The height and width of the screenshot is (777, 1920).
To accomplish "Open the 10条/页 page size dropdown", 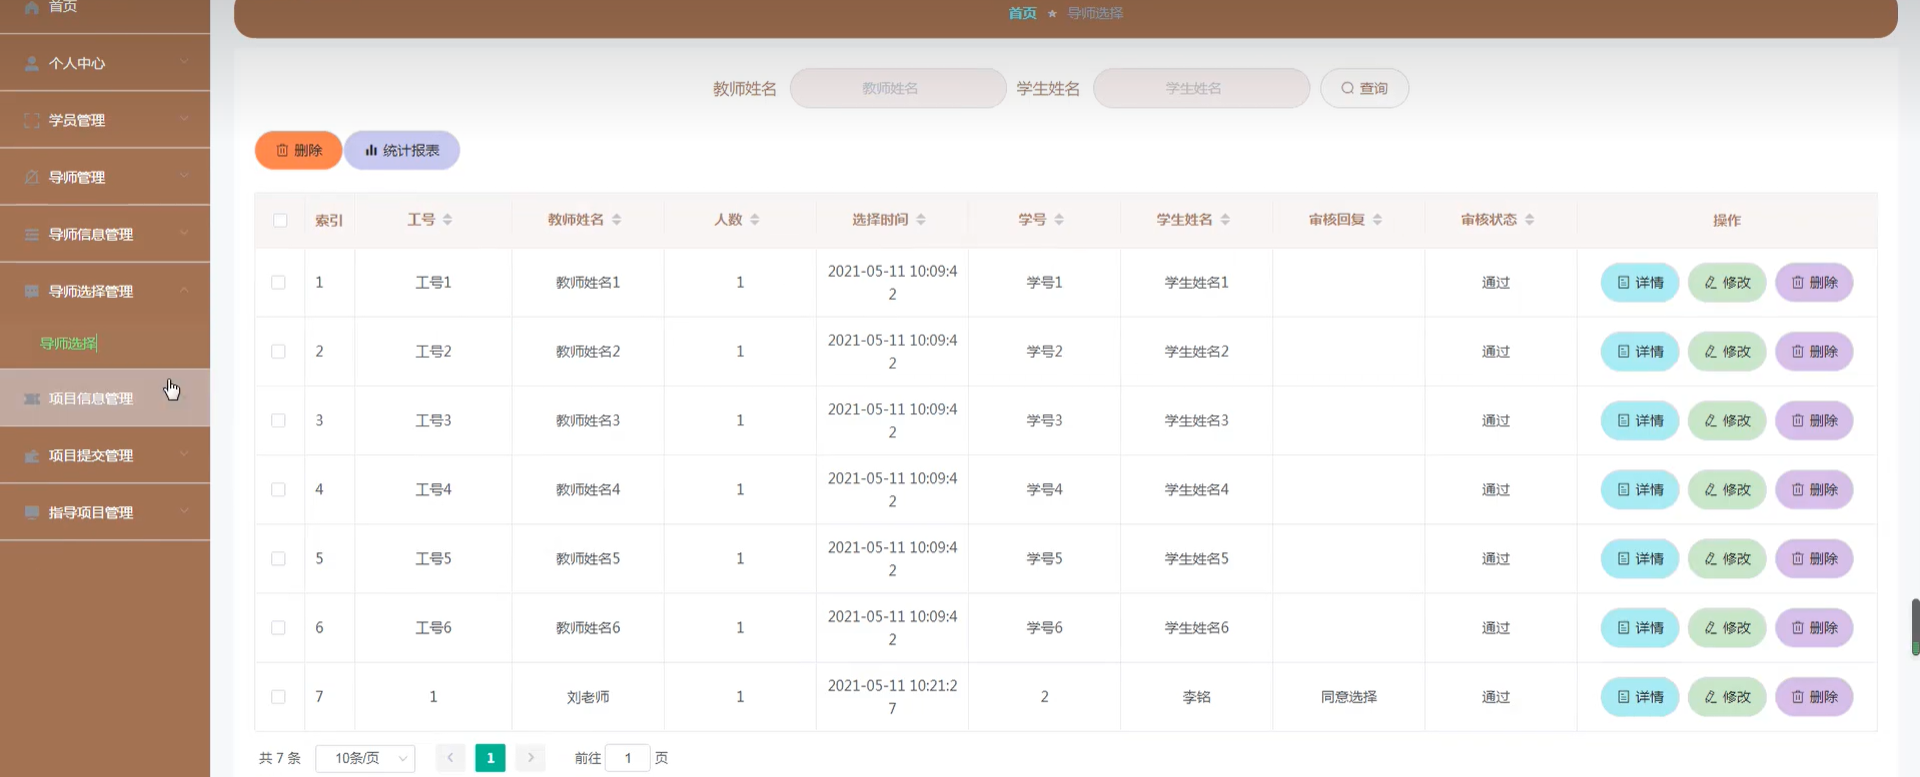I will [365, 758].
